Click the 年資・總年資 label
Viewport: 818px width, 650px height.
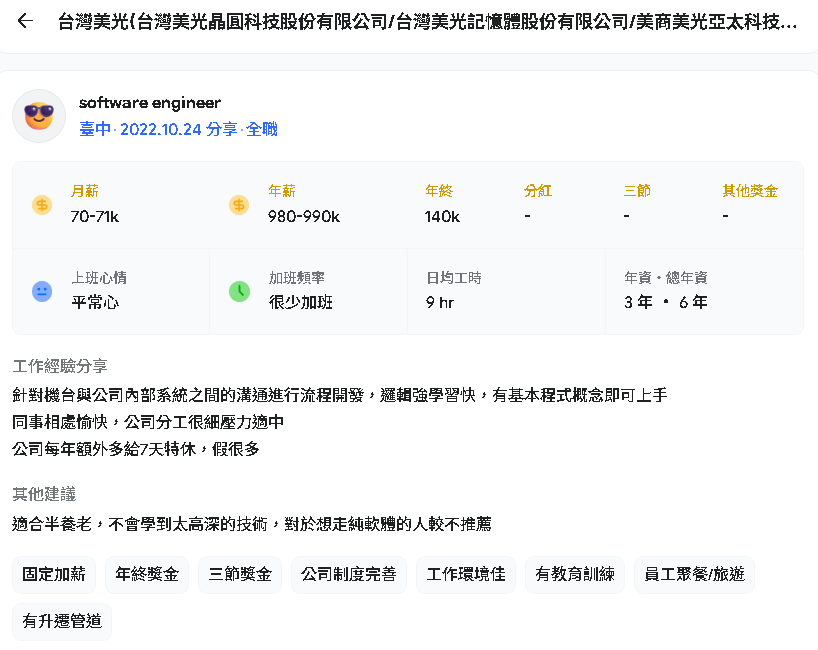(666, 278)
